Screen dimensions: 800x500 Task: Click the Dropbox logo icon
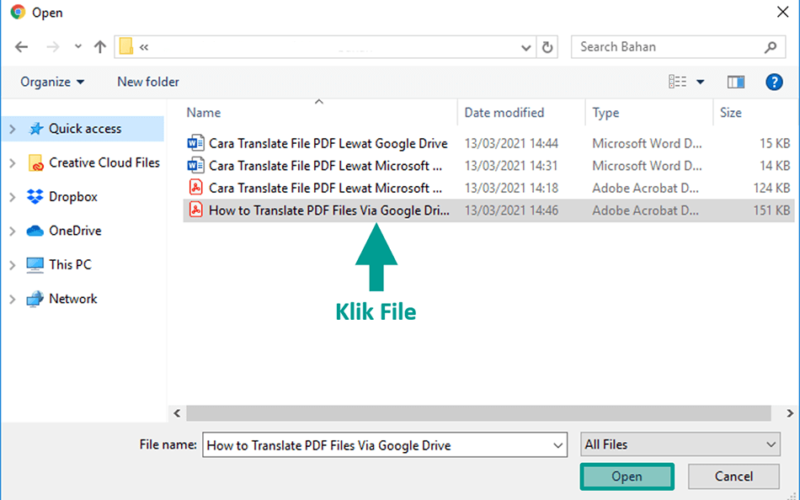coord(35,196)
